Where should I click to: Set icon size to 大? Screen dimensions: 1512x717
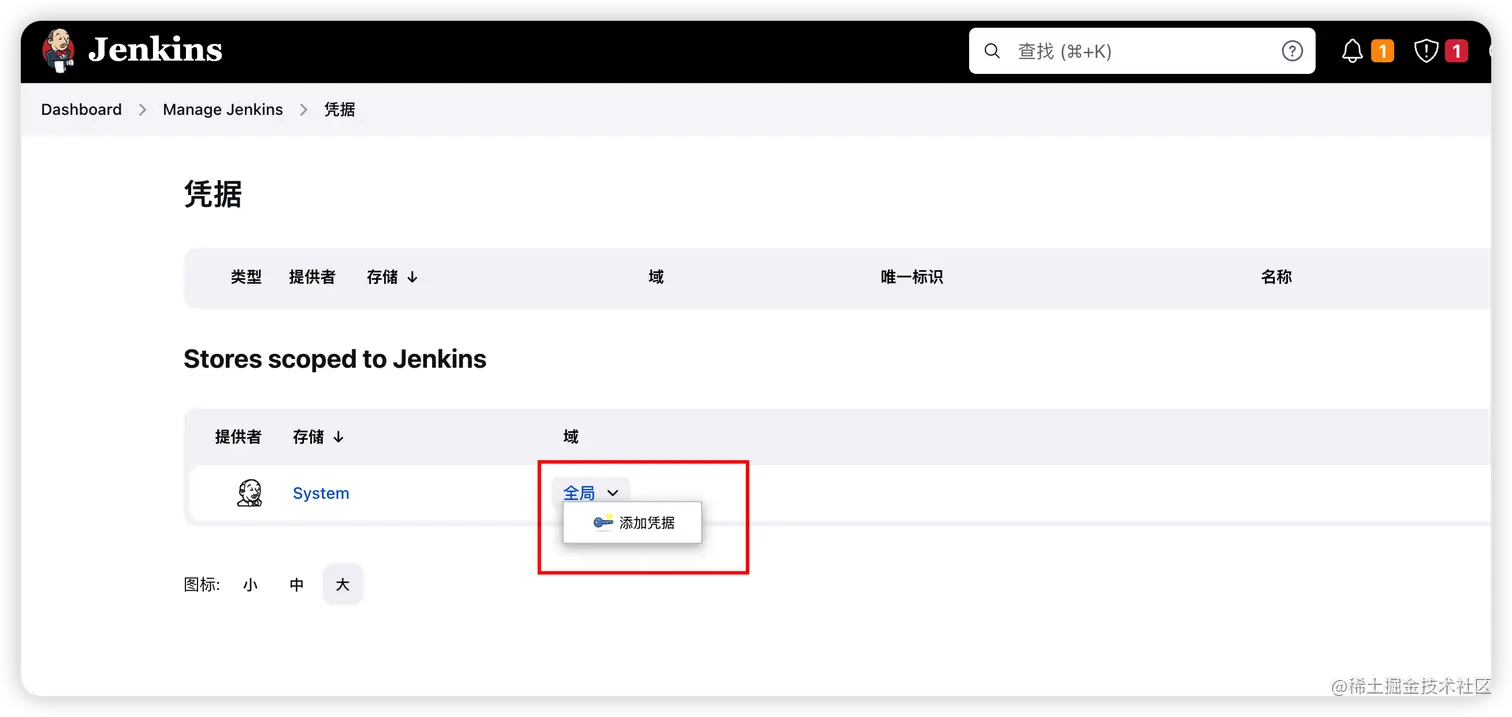click(342, 585)
